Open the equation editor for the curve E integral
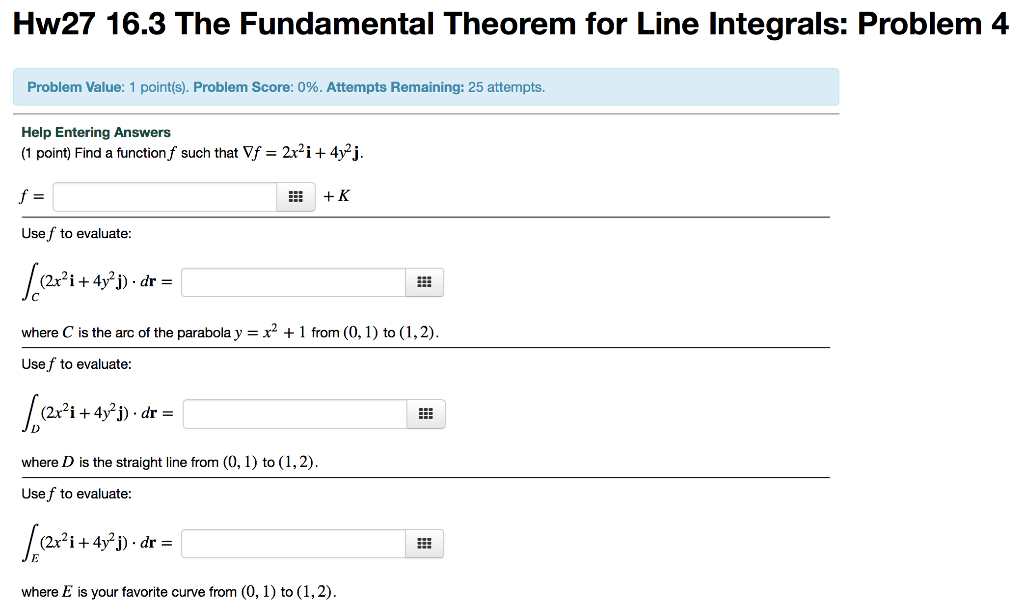1024x606 pixels. click(423, 543)
